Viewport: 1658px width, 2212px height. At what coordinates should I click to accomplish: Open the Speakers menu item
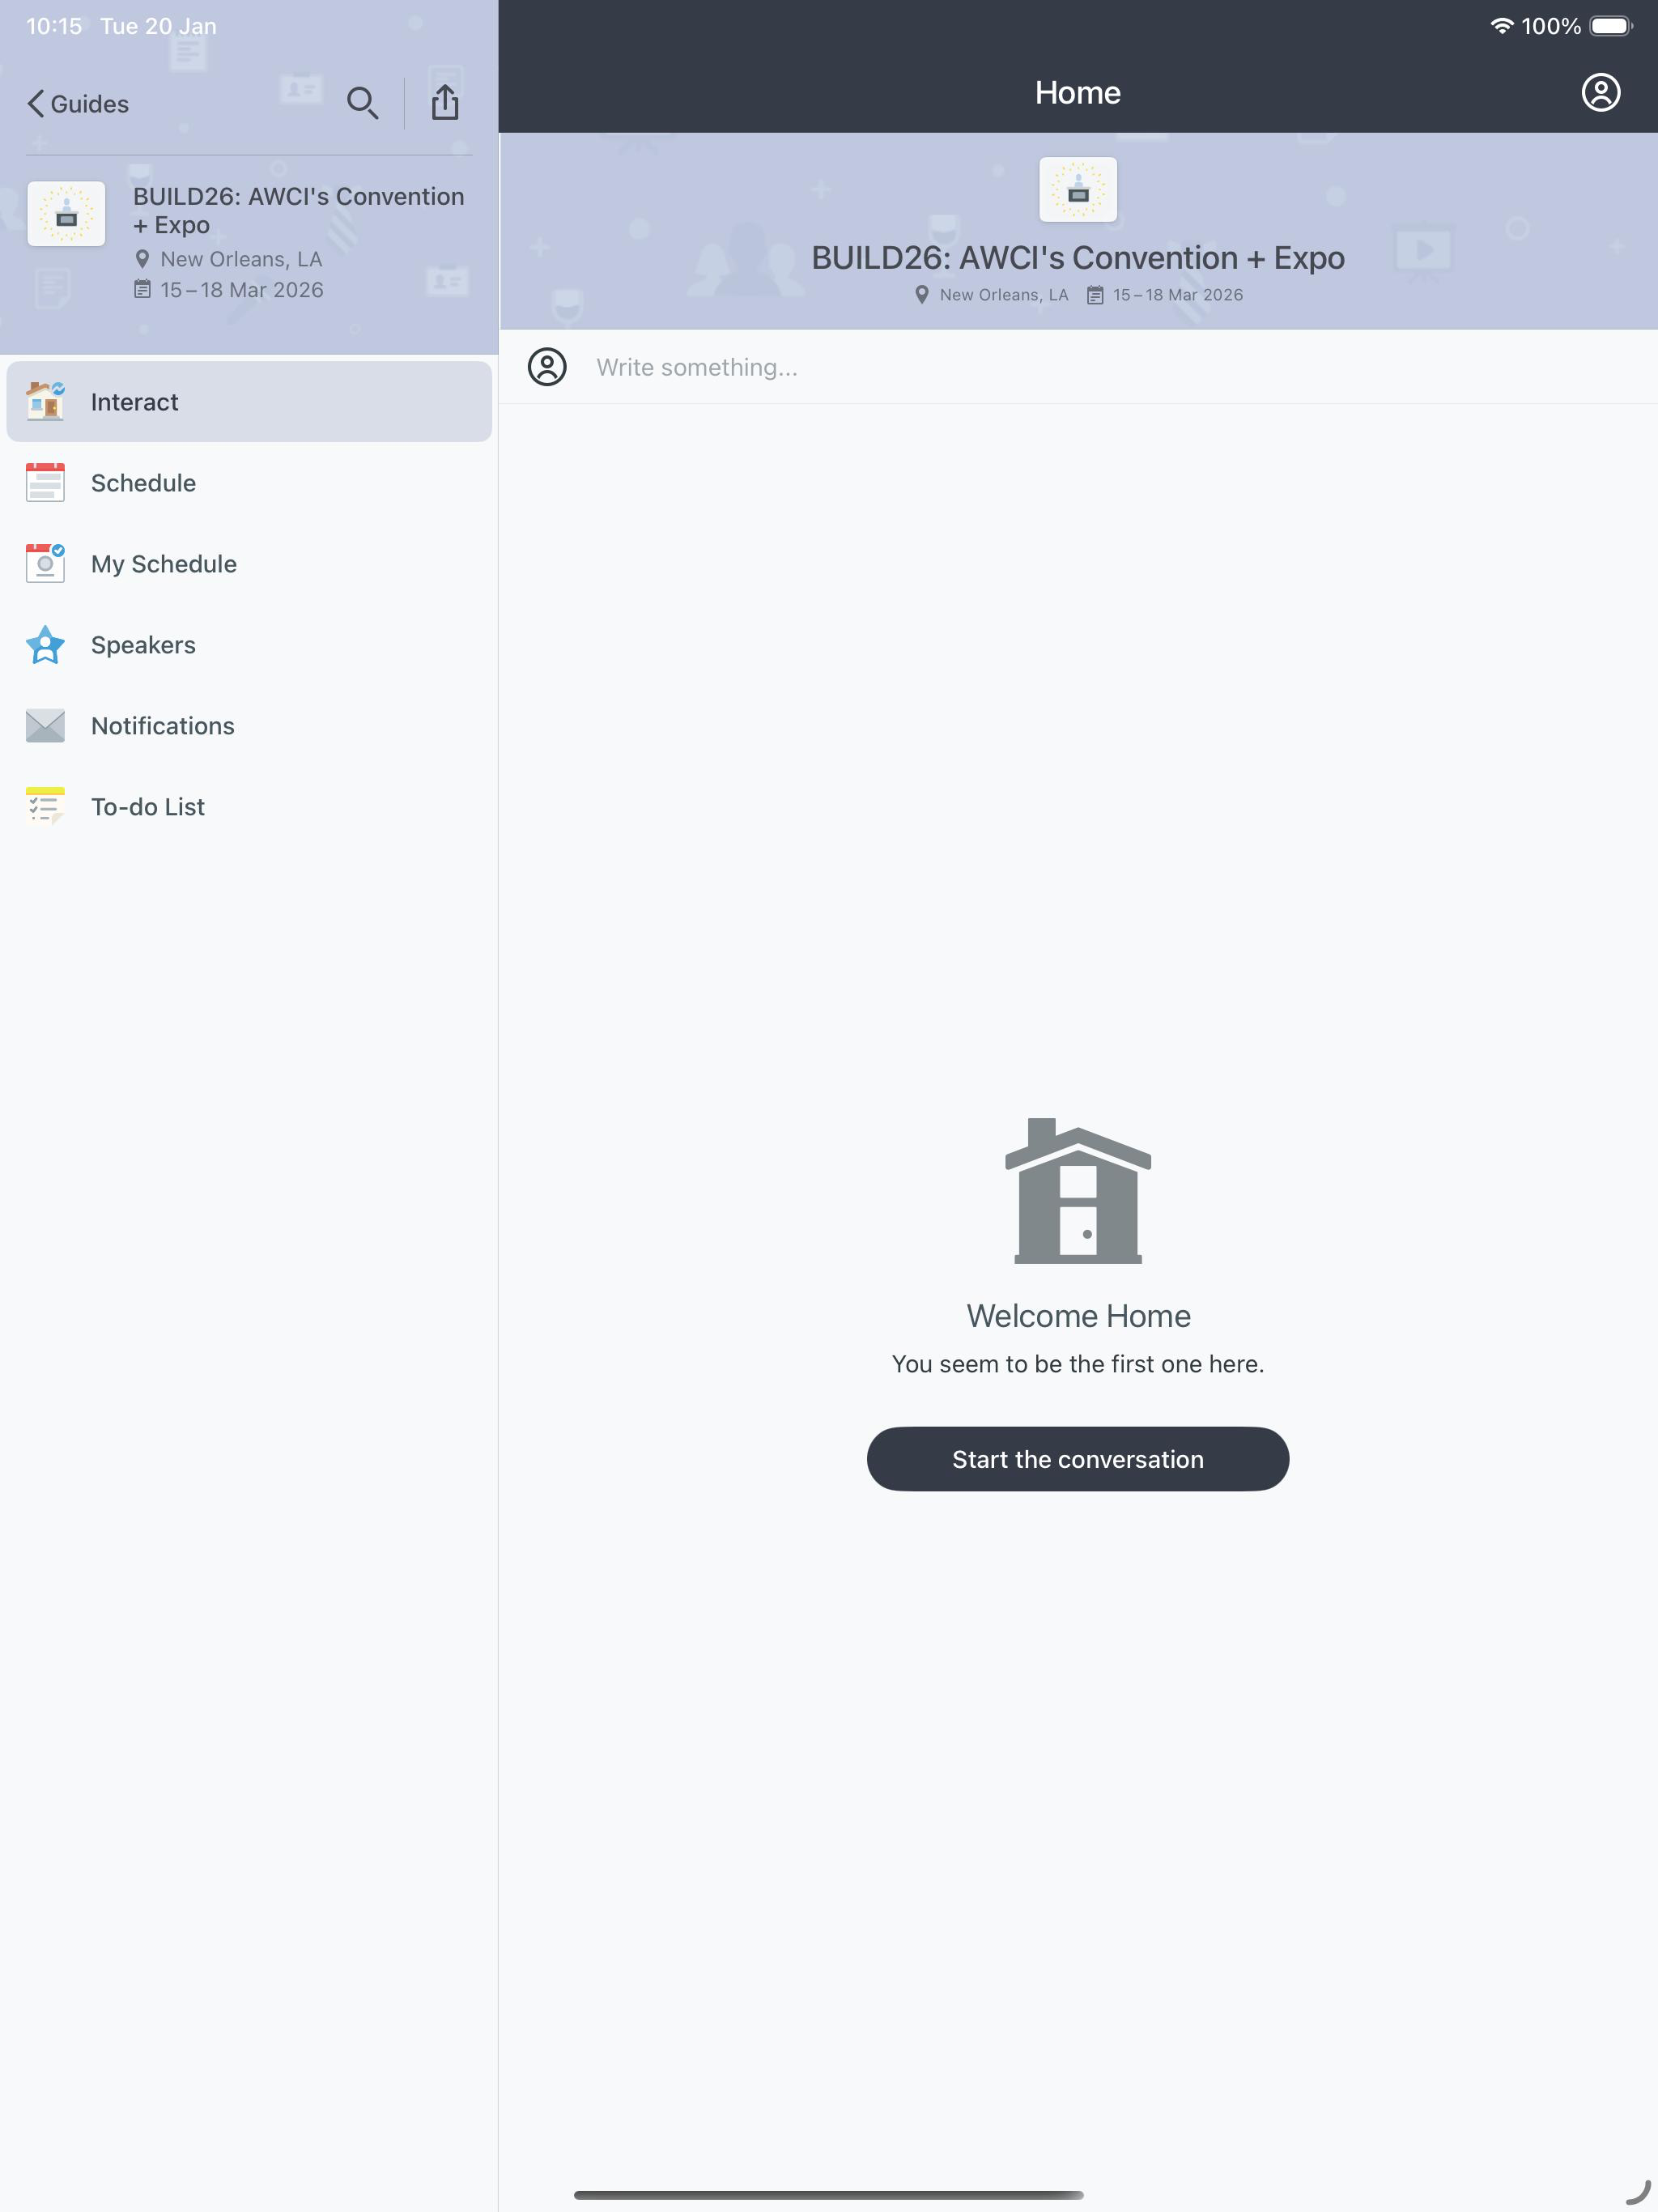[249, 645]
